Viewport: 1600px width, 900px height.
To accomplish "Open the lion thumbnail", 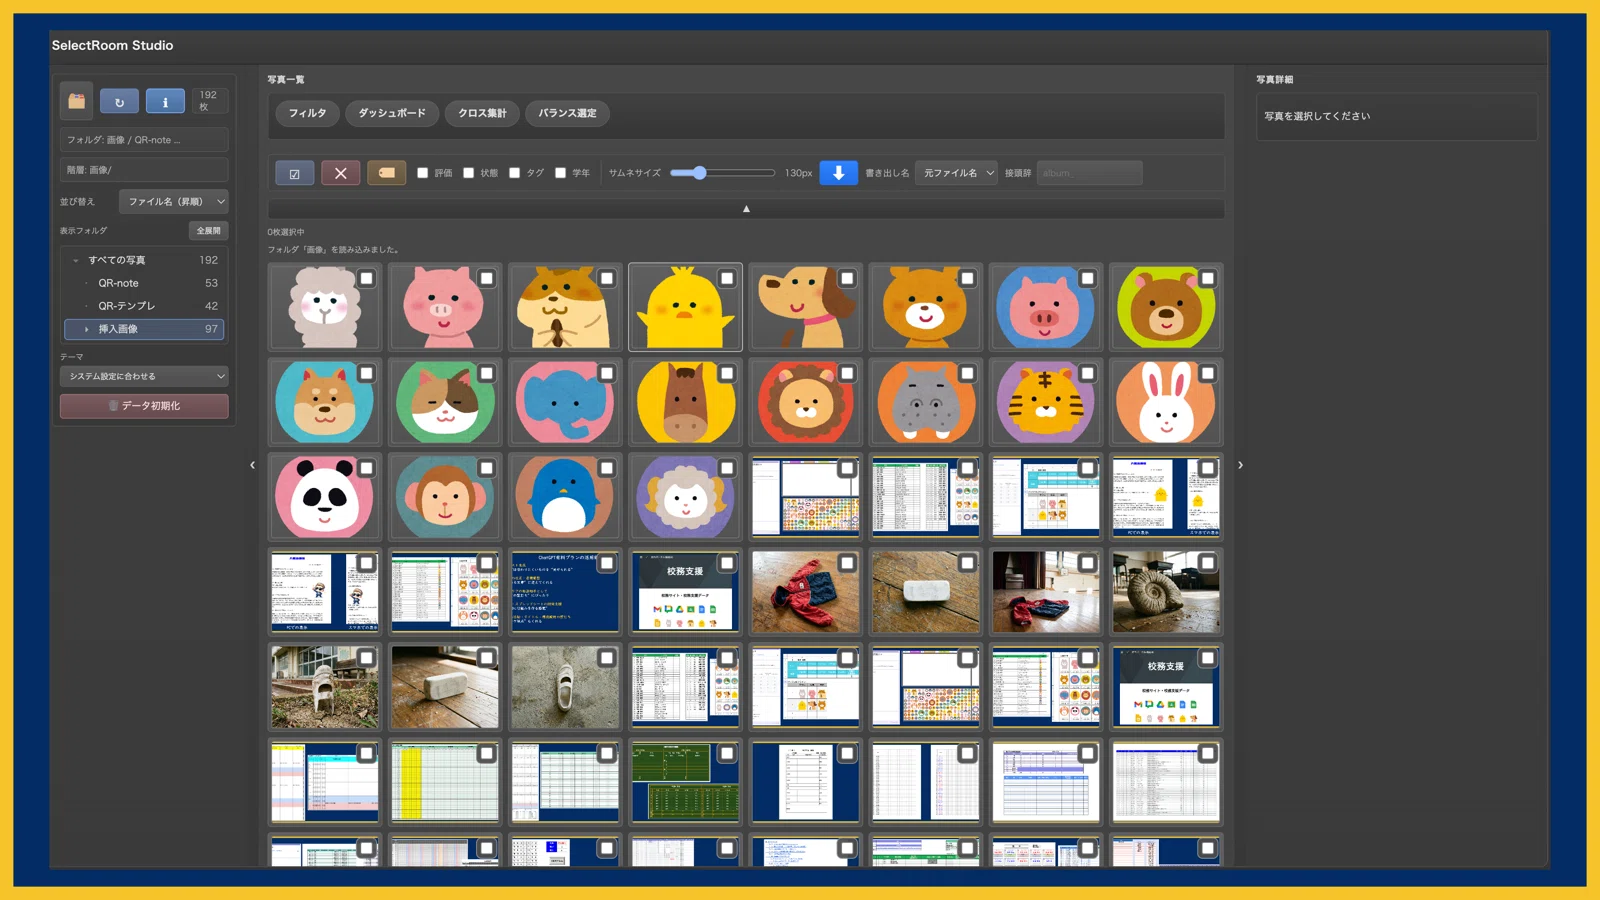I will pyautogui.click(x=805, y=402).
